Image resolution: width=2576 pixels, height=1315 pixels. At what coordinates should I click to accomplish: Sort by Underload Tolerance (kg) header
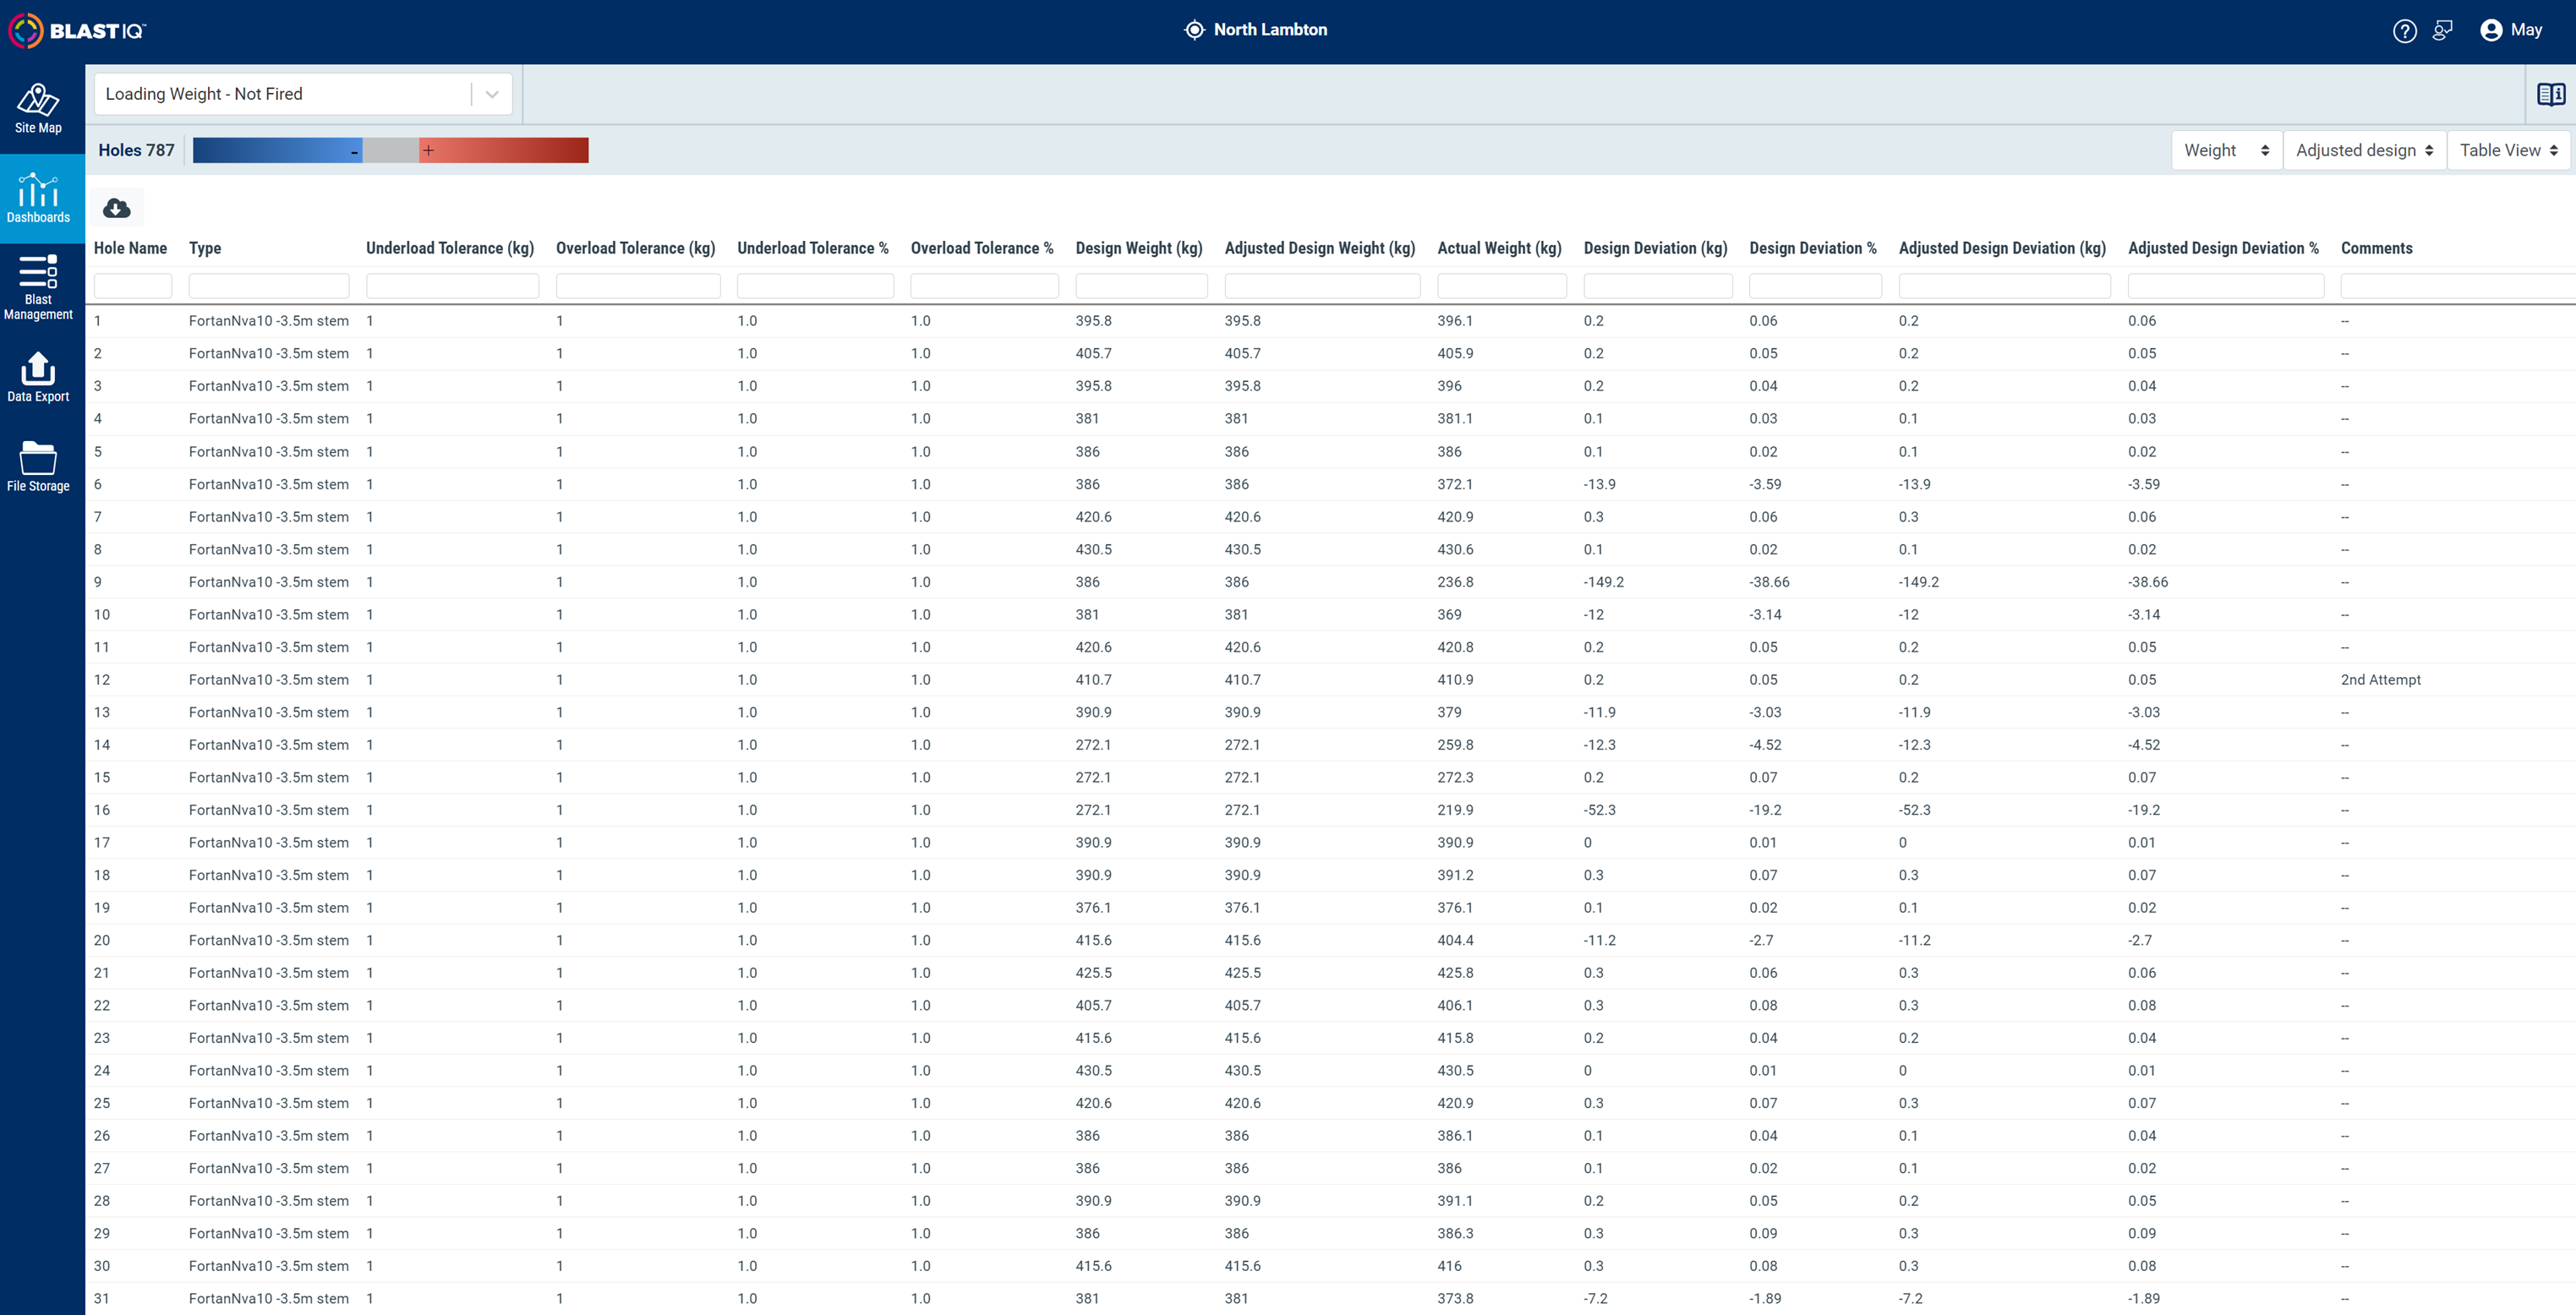click(450, 248)
